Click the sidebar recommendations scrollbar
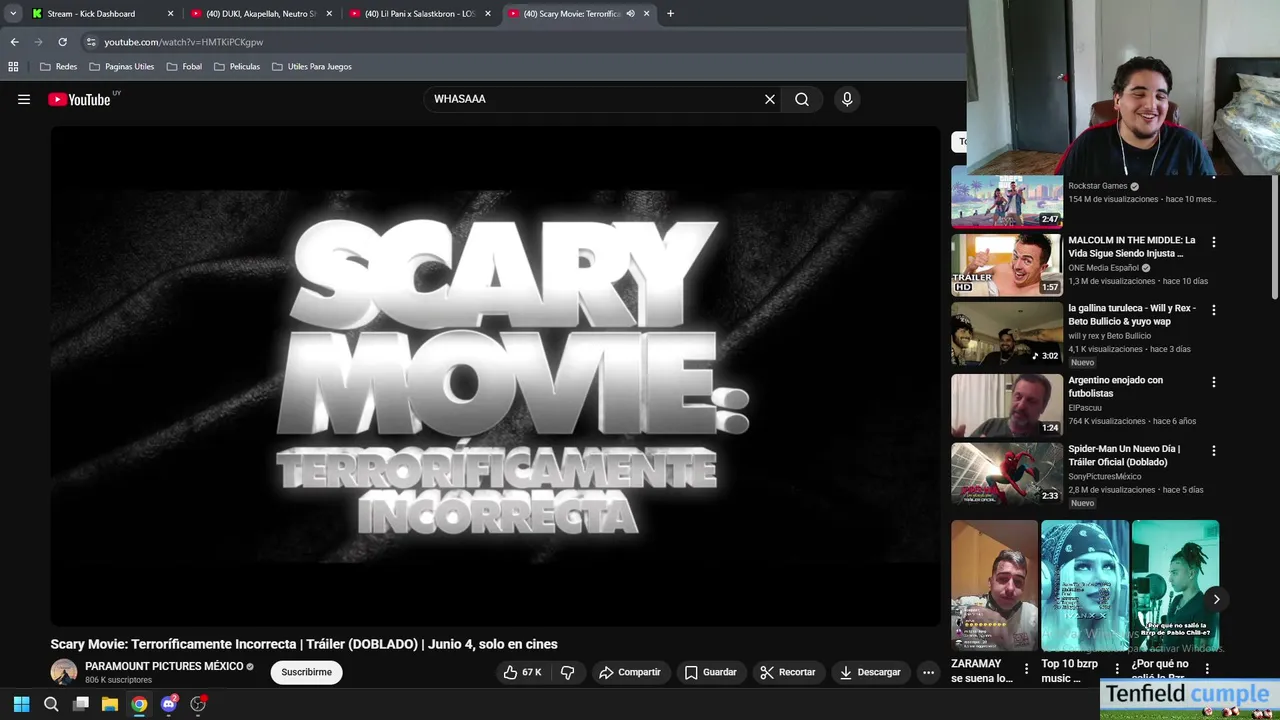The width and height of the screenshot is (1280, 720). click(x=1274, y=238)
